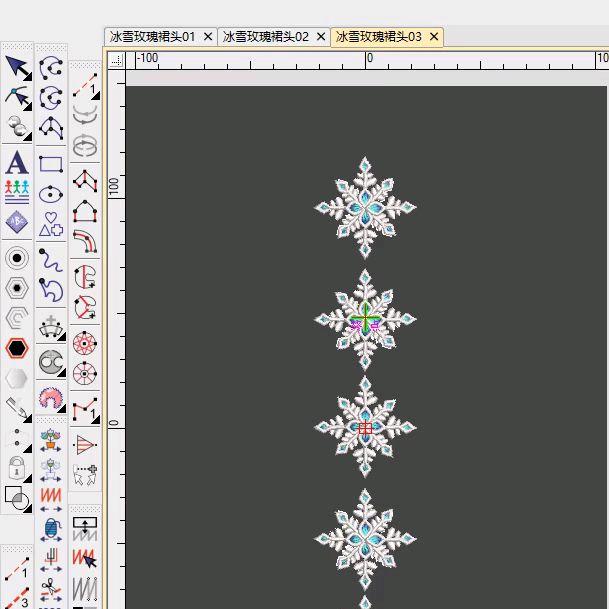
Task: Select the arrow Select Object tool
Action: (x=17, y=66)
